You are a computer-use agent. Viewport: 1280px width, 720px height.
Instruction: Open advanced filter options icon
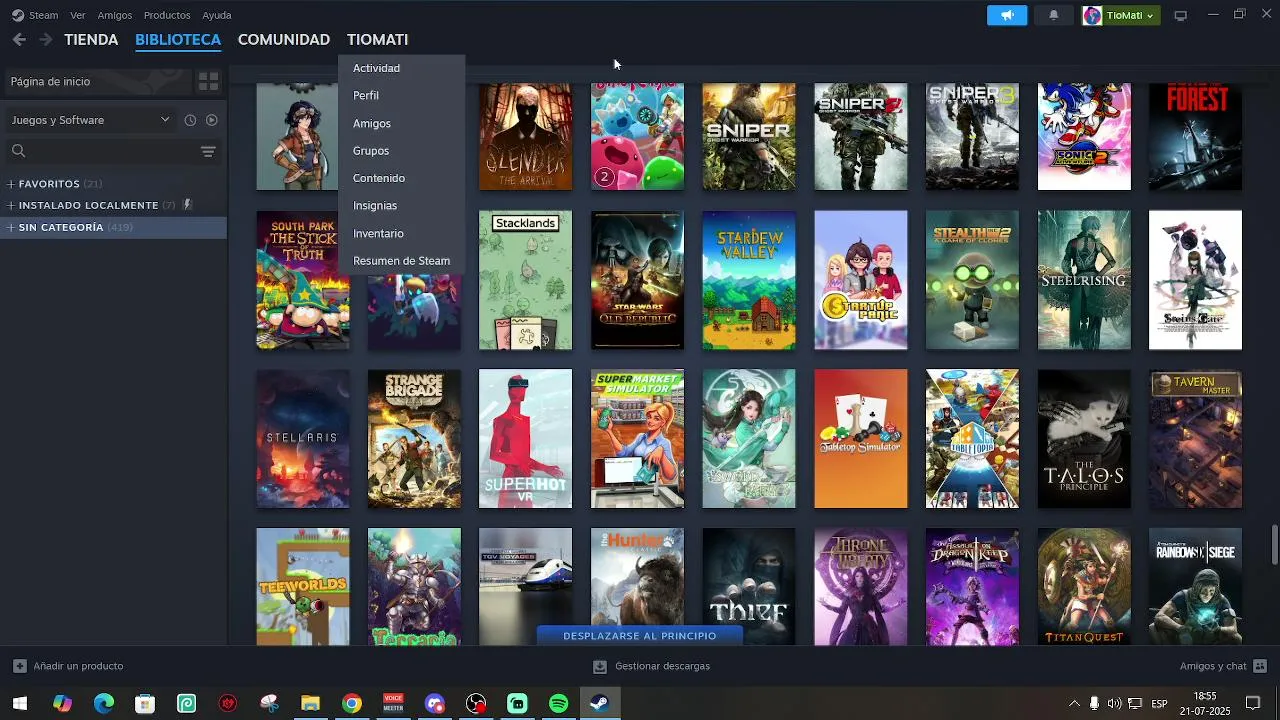208,151
